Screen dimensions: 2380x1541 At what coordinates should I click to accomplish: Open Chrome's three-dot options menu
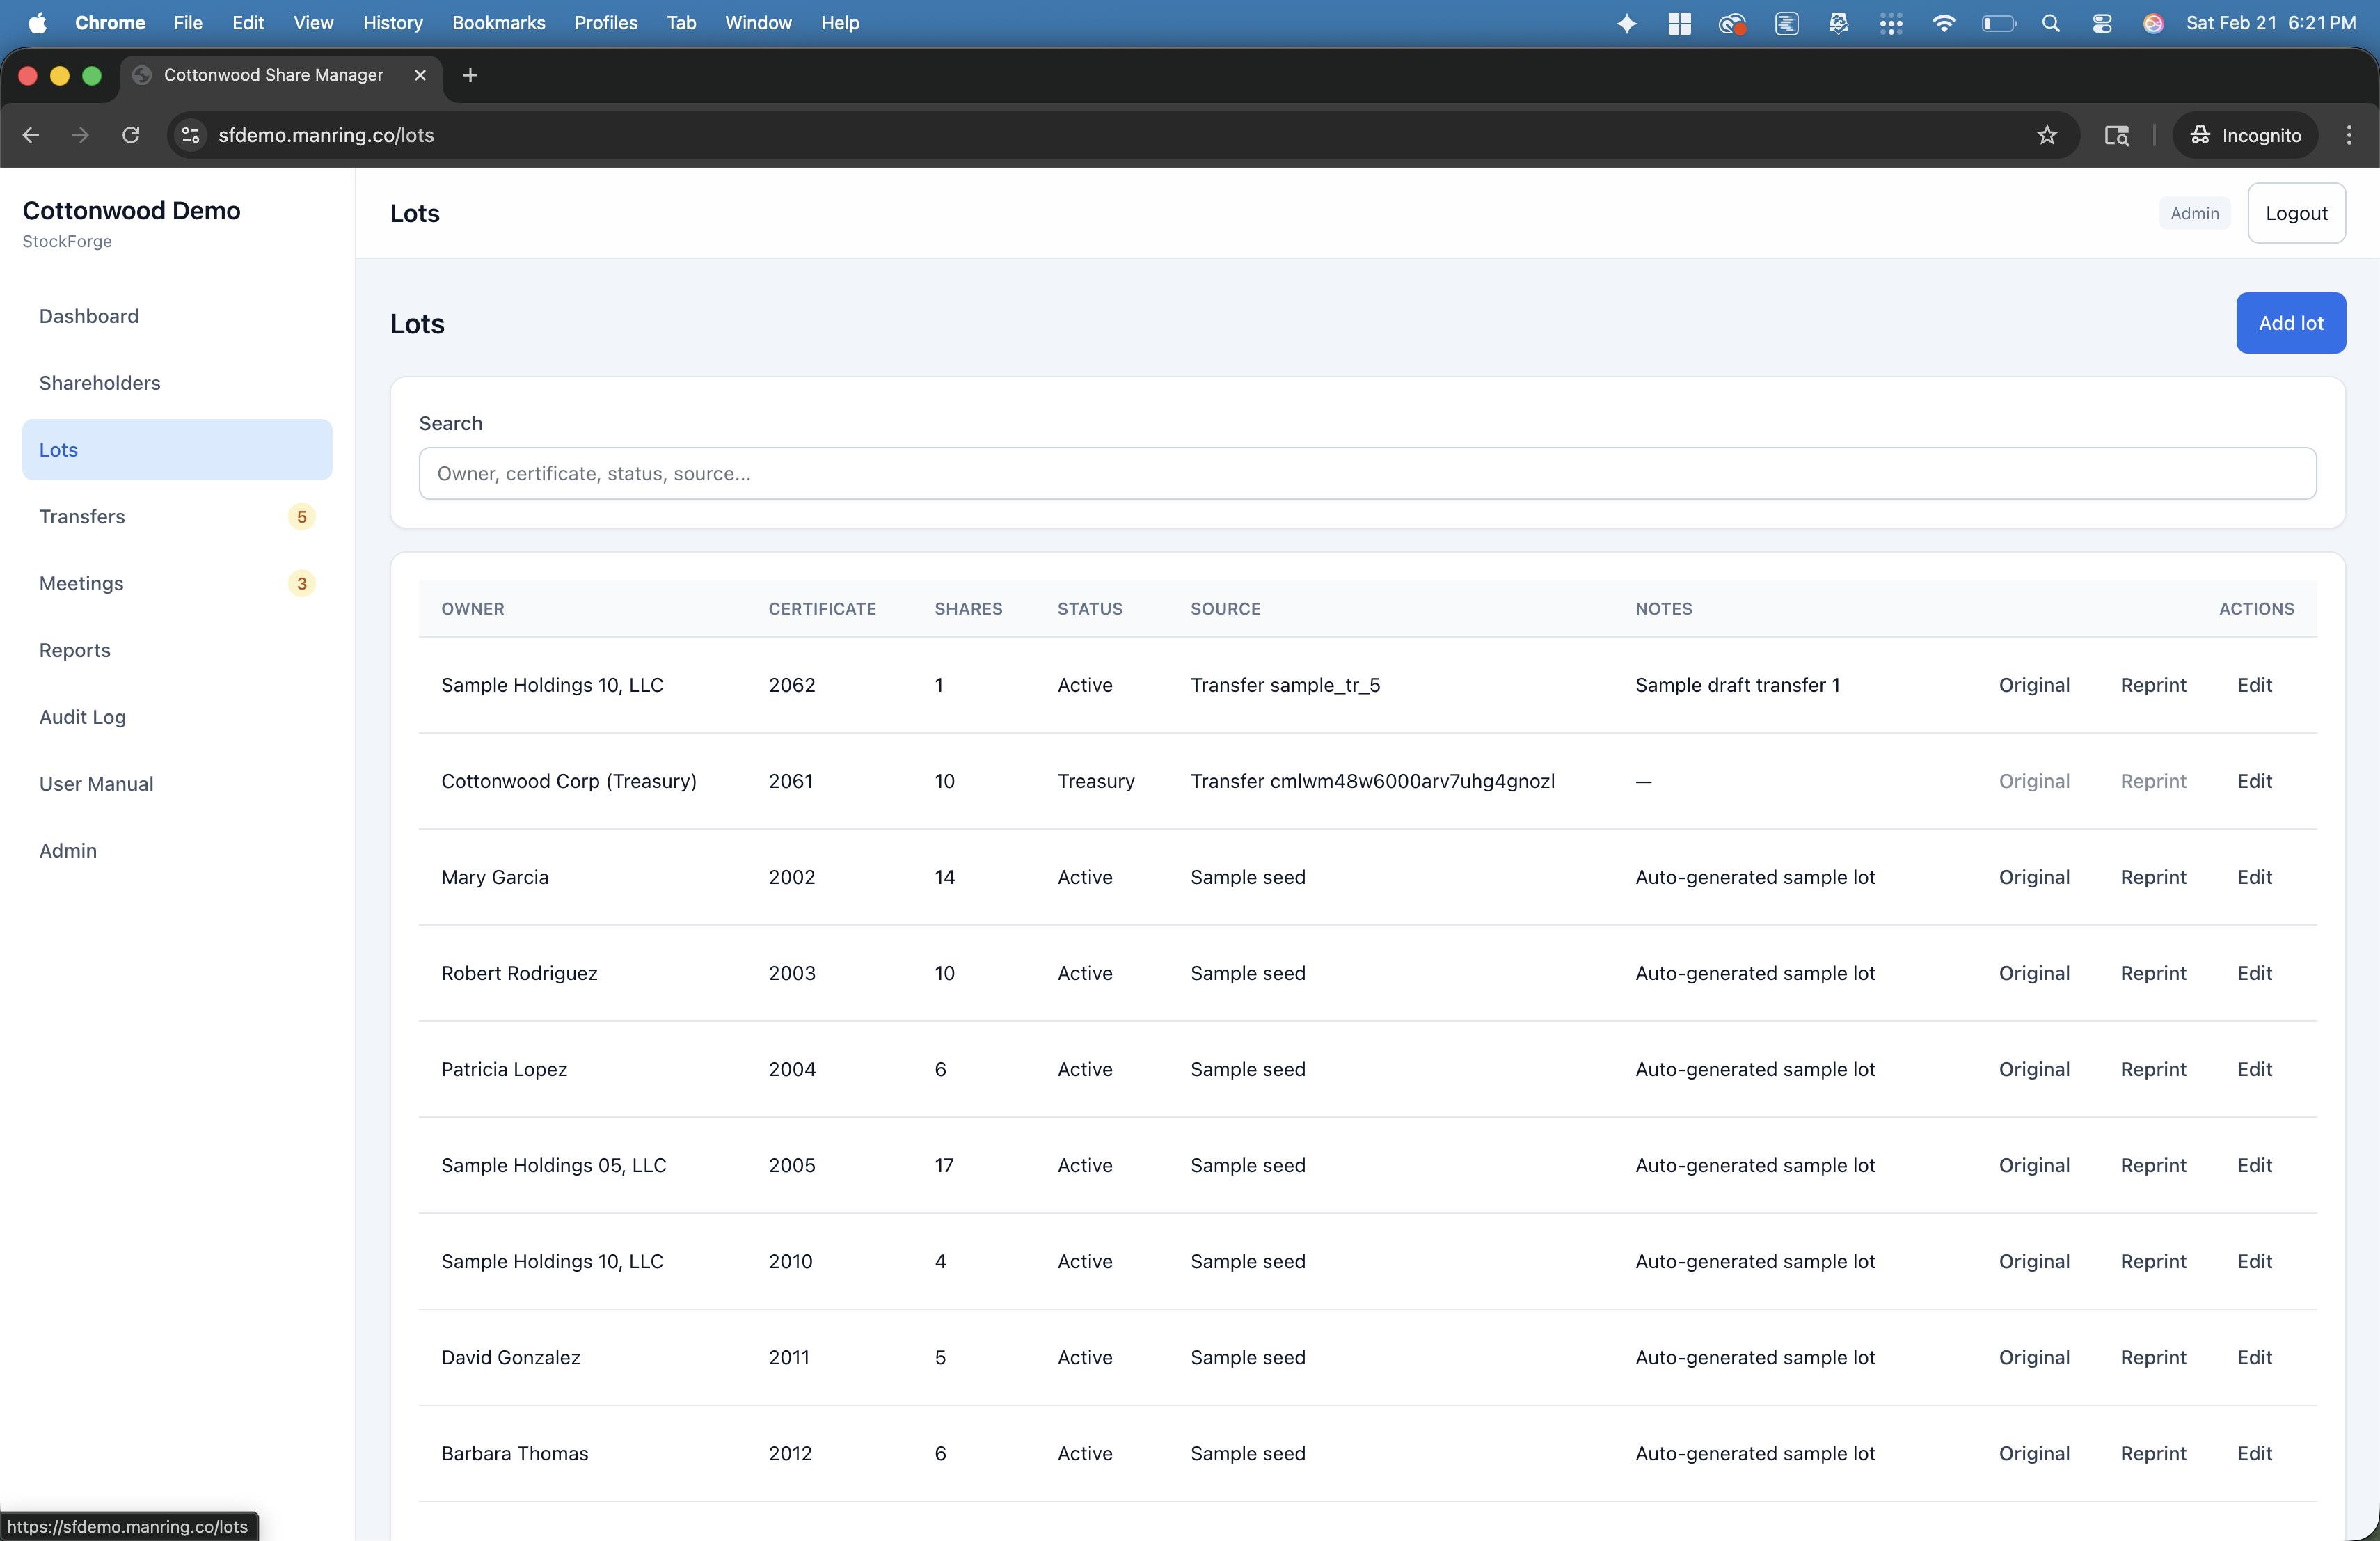tap(2349, 135)
